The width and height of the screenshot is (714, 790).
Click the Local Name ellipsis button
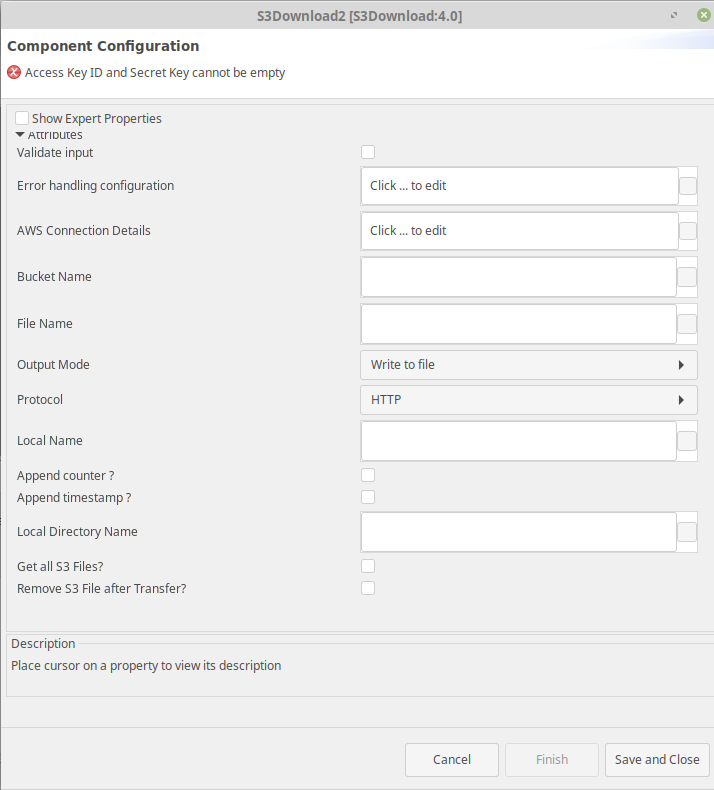(x=687, y=441)
